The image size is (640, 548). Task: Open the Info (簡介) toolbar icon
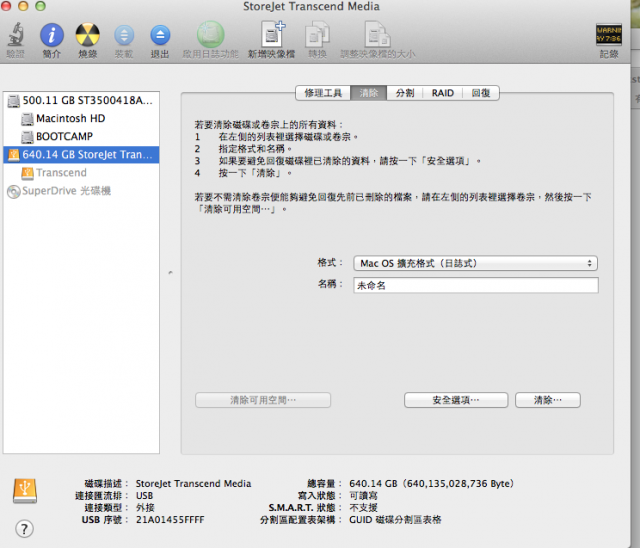point(51,35)
